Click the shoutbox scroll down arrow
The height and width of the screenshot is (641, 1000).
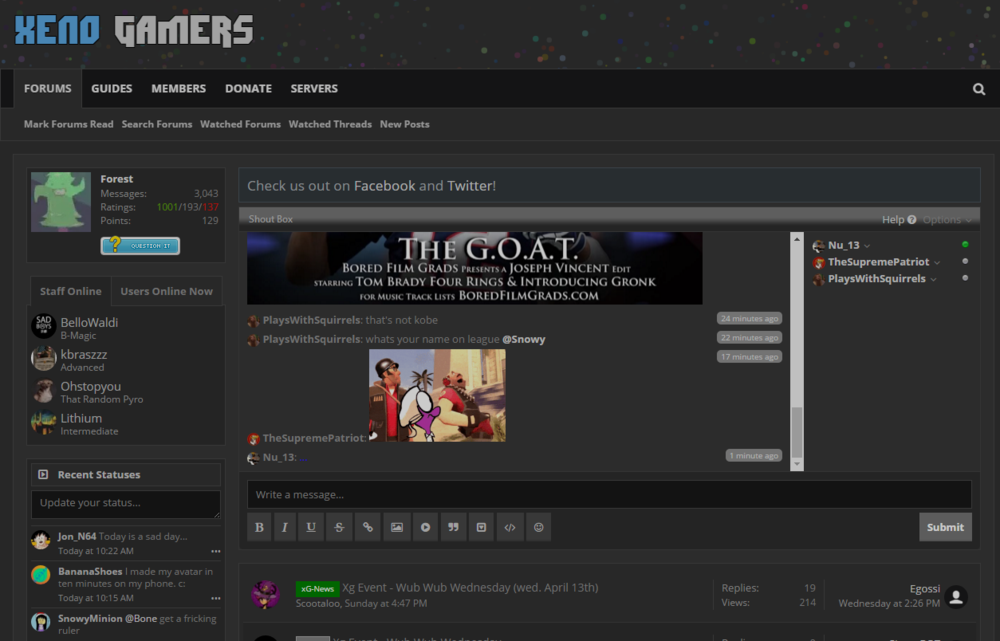pos(797,464)
